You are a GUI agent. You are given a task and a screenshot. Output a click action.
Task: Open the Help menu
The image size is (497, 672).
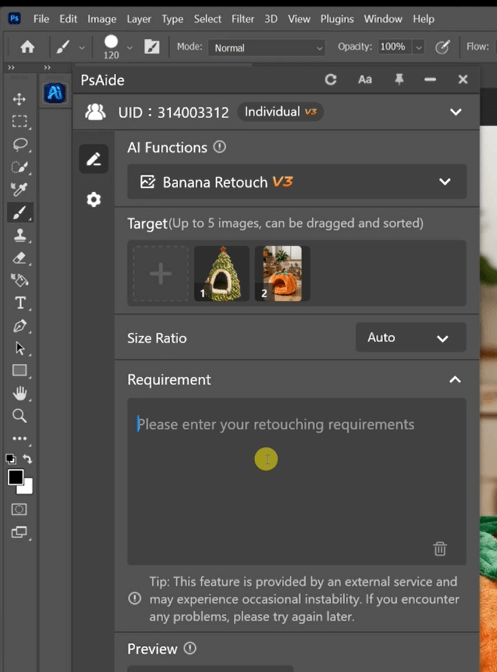pyautogui.click(x=423, y=19)
